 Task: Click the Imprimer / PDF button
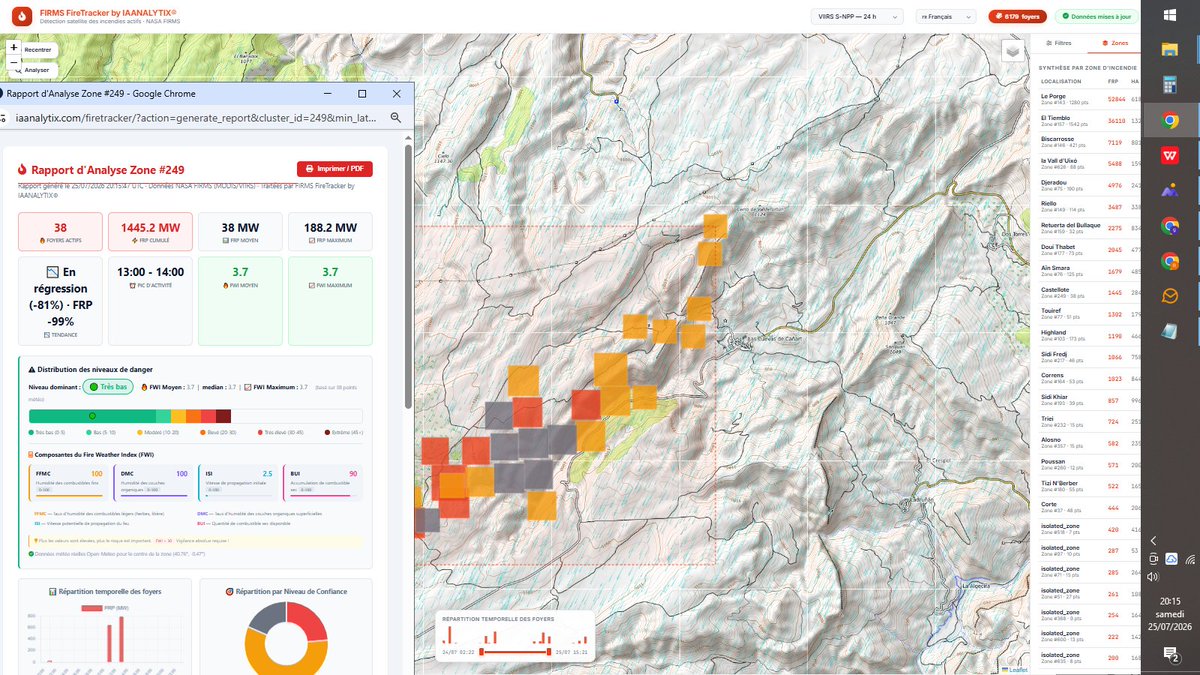pyautogui.click(x=334, y=169)
